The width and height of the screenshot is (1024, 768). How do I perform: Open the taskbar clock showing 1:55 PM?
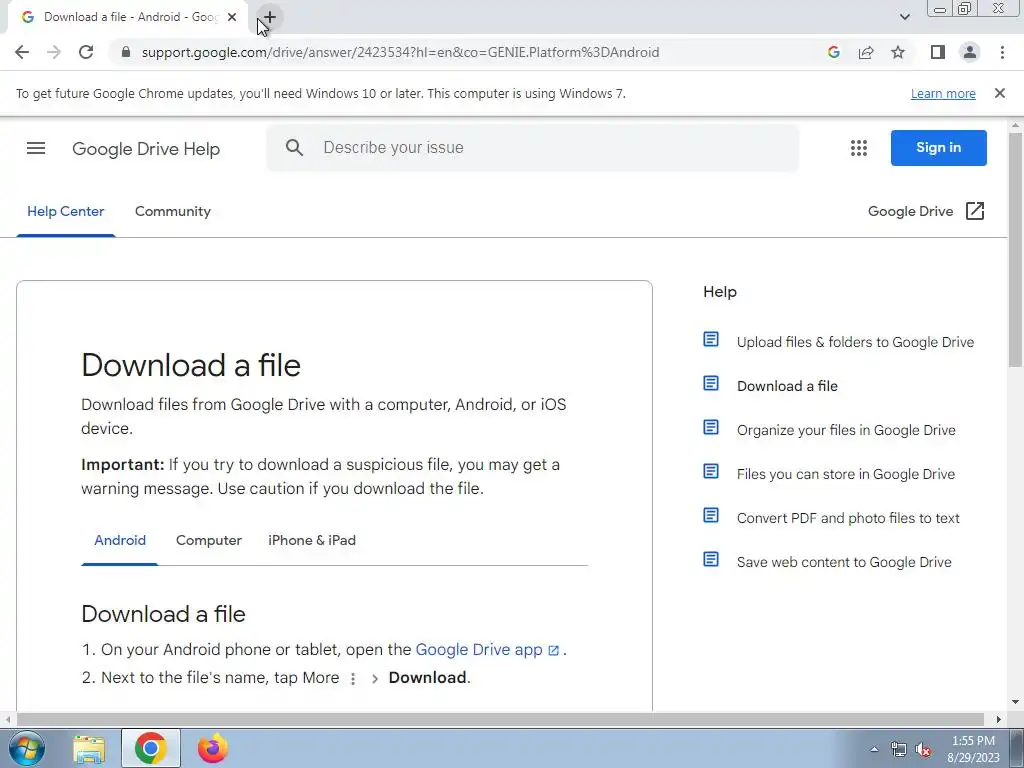point(974,749)
